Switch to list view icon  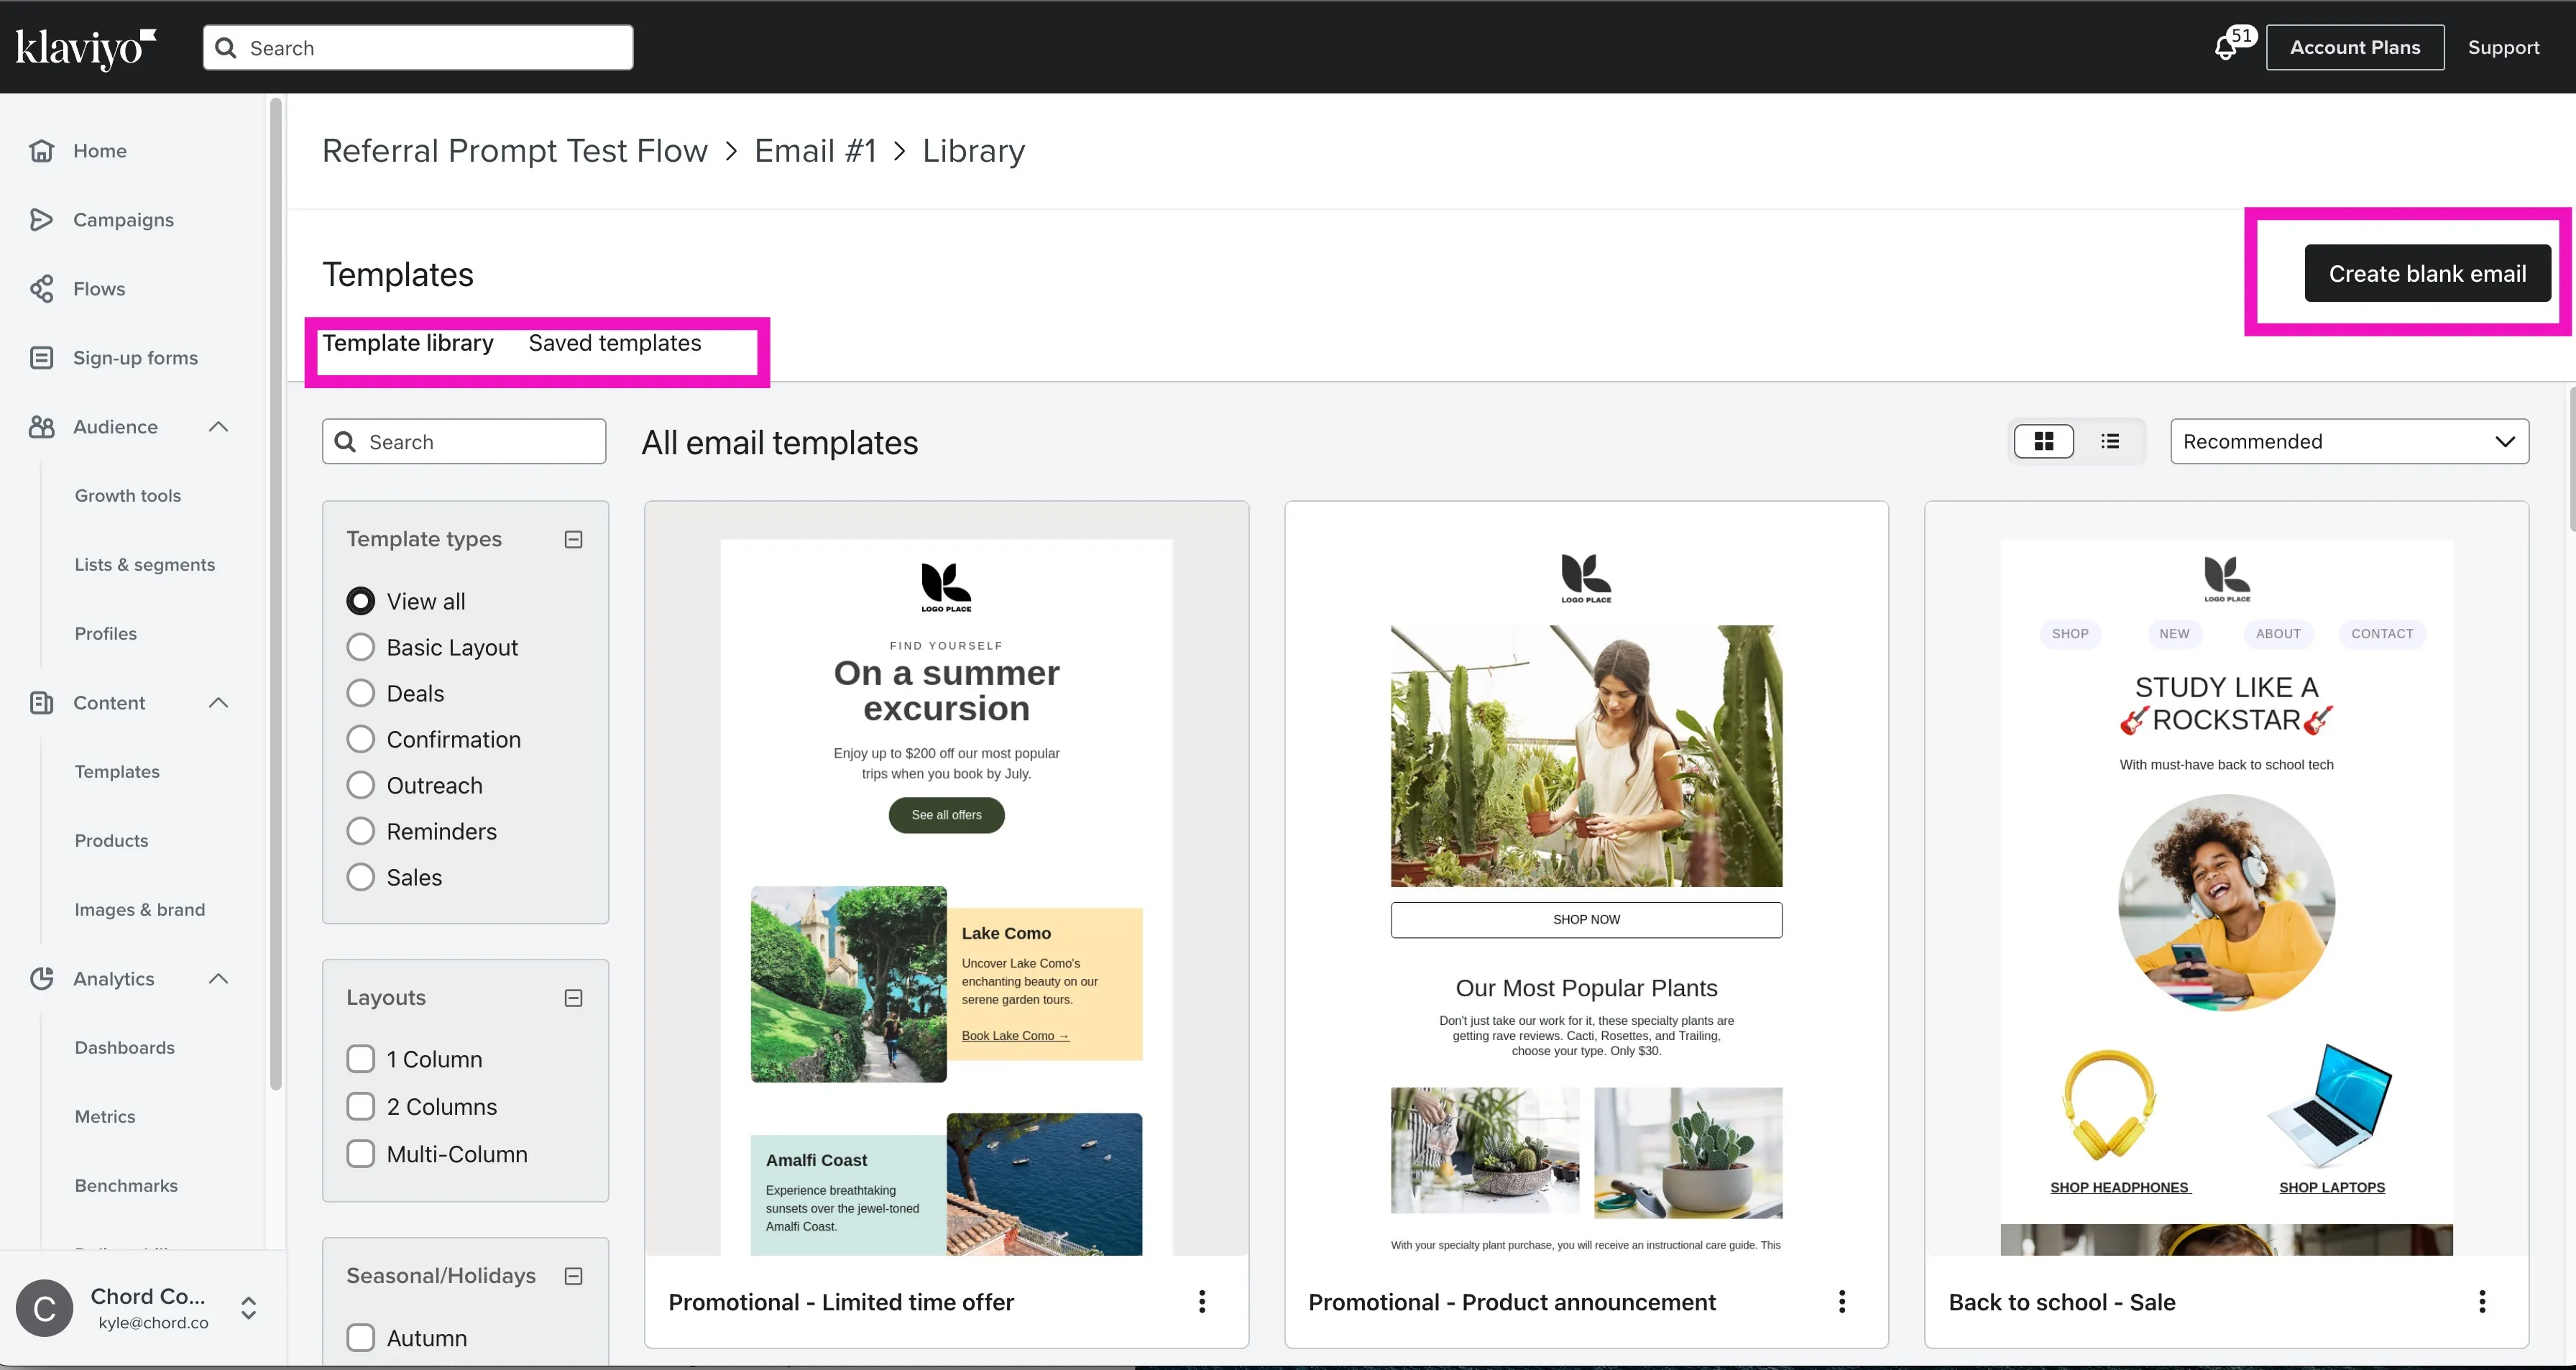[2110, 441]
